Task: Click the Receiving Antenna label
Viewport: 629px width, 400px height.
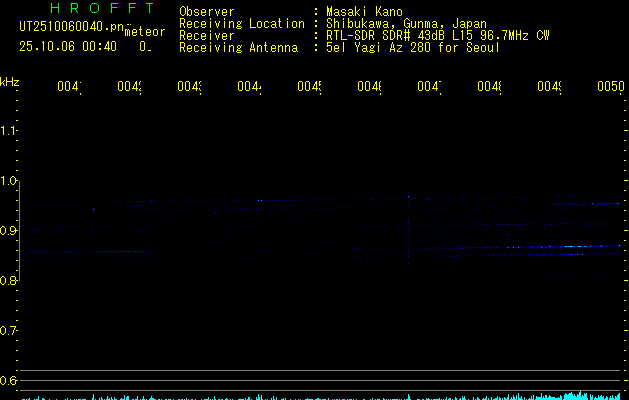Action: click(x=238, y=48)
